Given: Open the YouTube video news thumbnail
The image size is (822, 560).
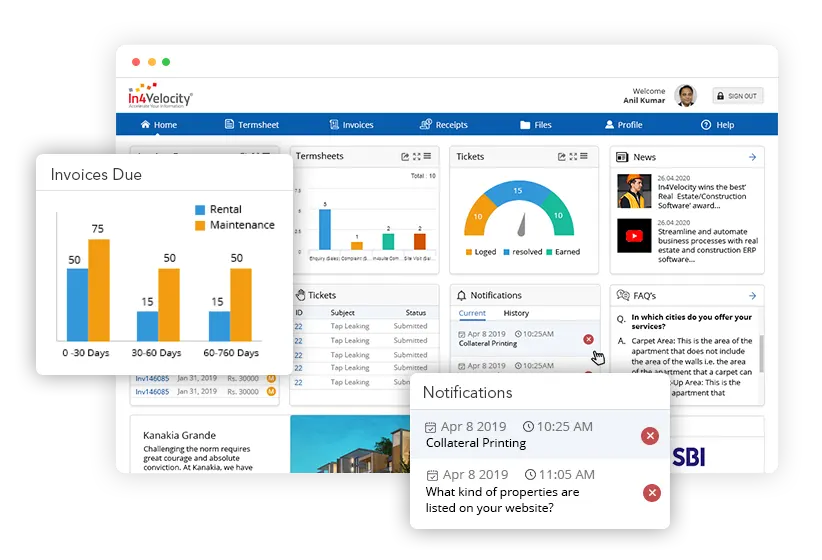Looking at the screenshot, I should point(633,237).
